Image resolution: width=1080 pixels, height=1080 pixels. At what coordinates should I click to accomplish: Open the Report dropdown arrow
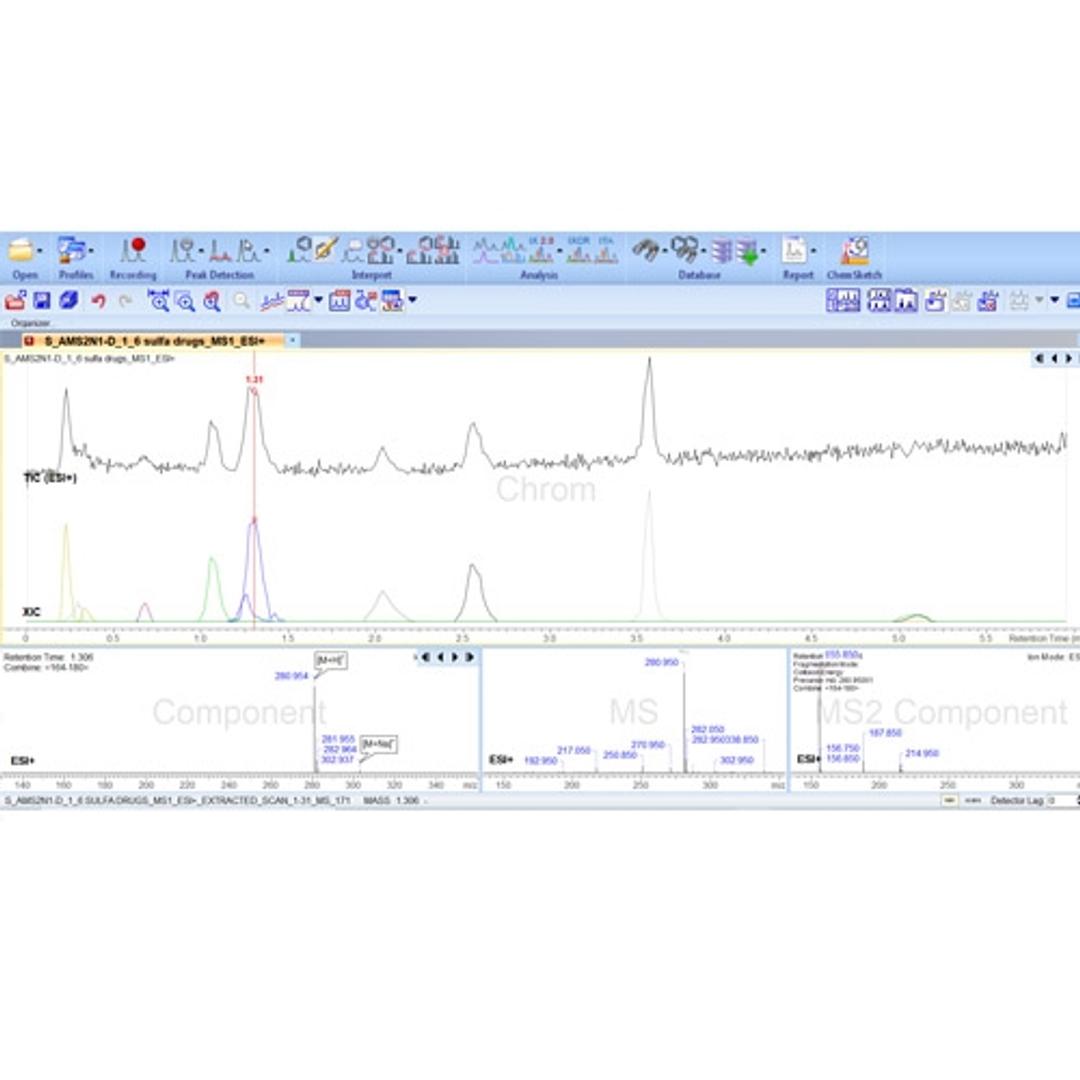(x=815, y=250)
